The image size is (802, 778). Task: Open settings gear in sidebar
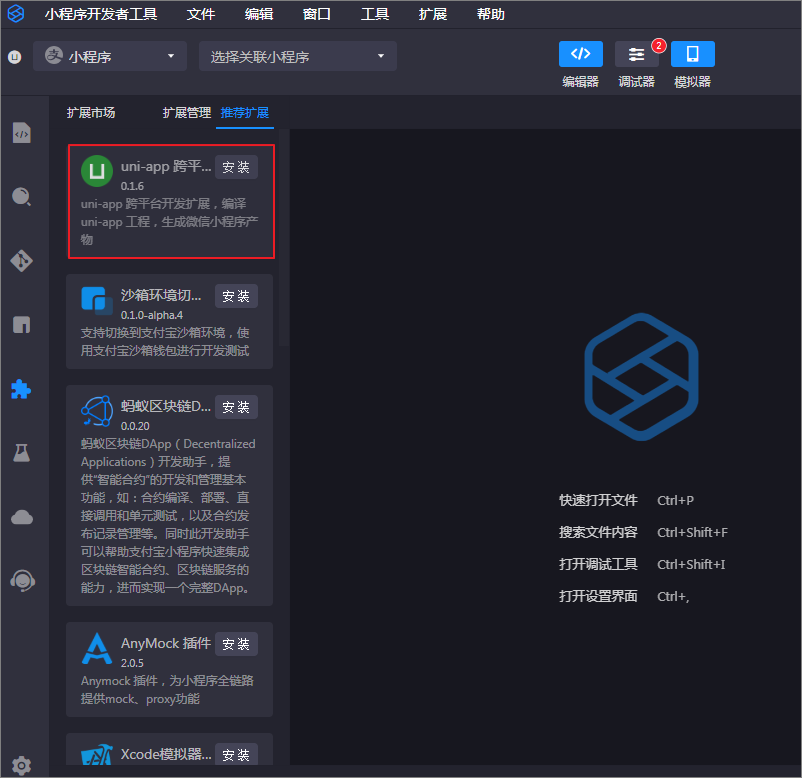(22, 766)
